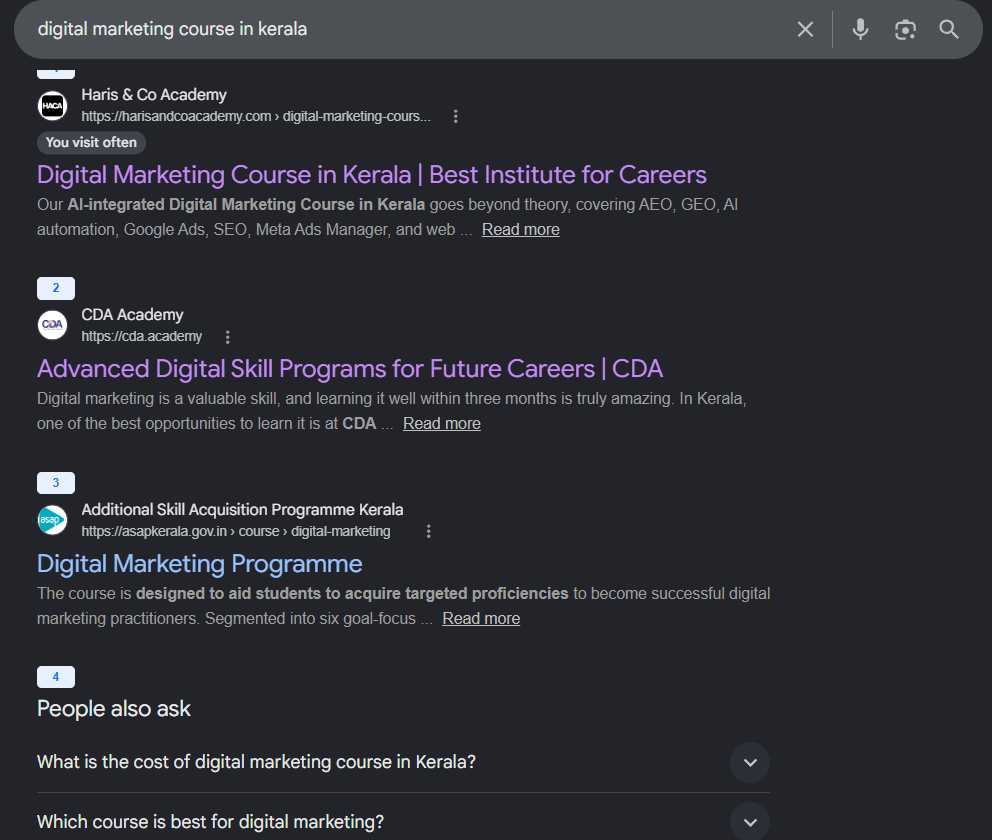Clear the search query with the X icon
Screen dimensions: 992x840
pyautogui.click(x=805, y=29)
